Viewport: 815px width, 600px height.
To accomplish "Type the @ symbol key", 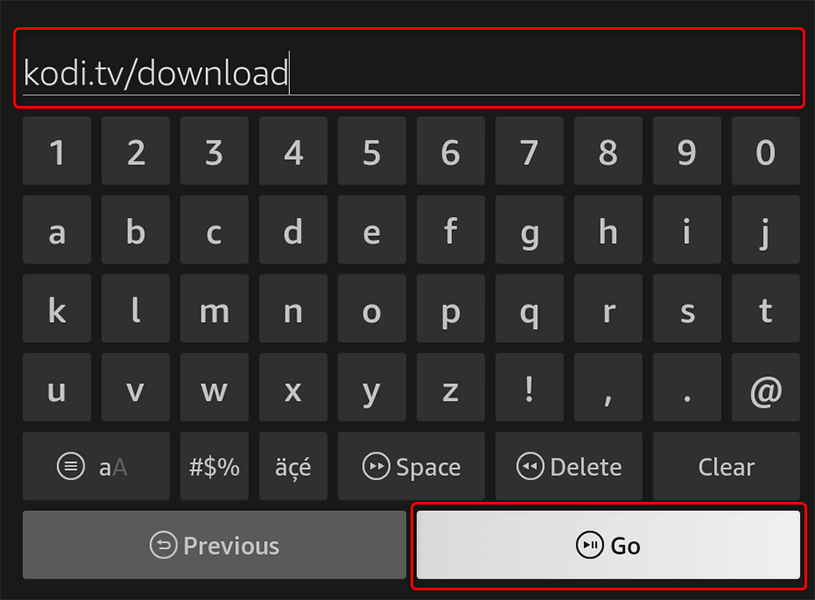I will tap(765, 389).
